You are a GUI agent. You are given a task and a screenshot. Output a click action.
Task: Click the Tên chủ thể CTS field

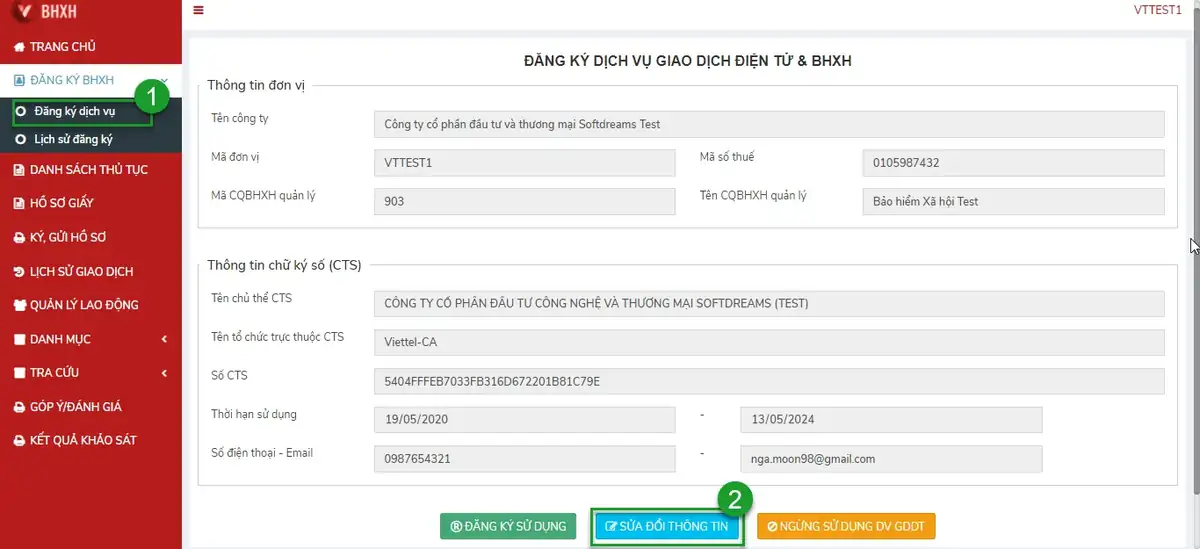769,303
